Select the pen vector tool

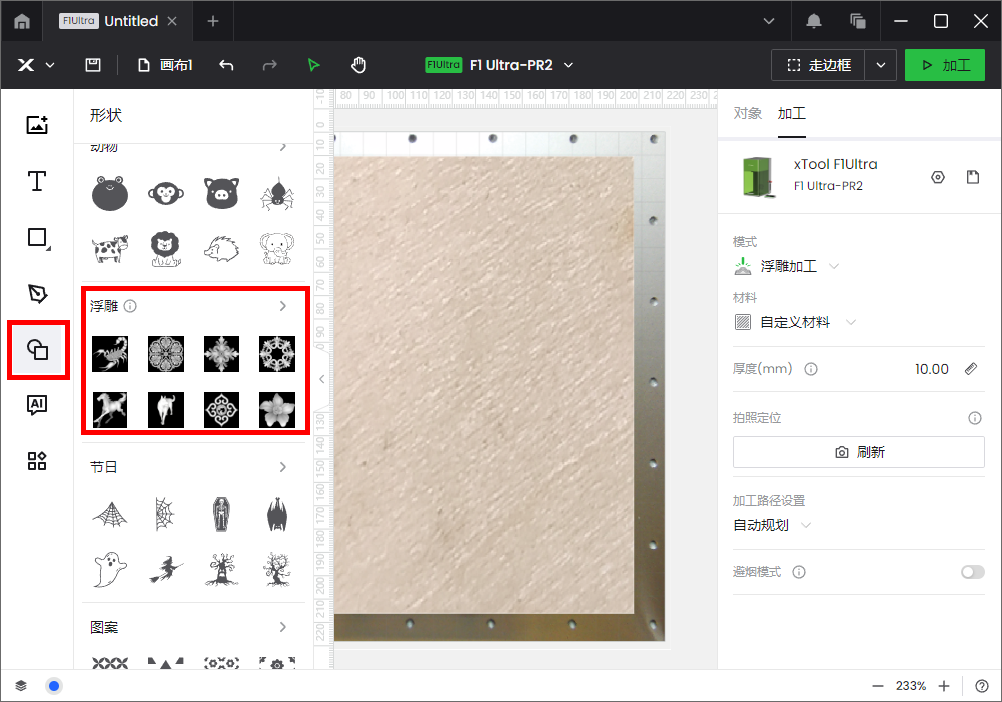37,293
